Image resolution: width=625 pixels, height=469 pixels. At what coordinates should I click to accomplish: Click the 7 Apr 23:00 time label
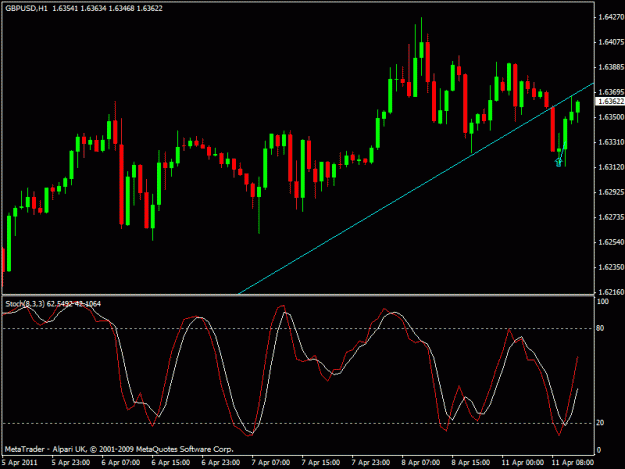[371, 463]
